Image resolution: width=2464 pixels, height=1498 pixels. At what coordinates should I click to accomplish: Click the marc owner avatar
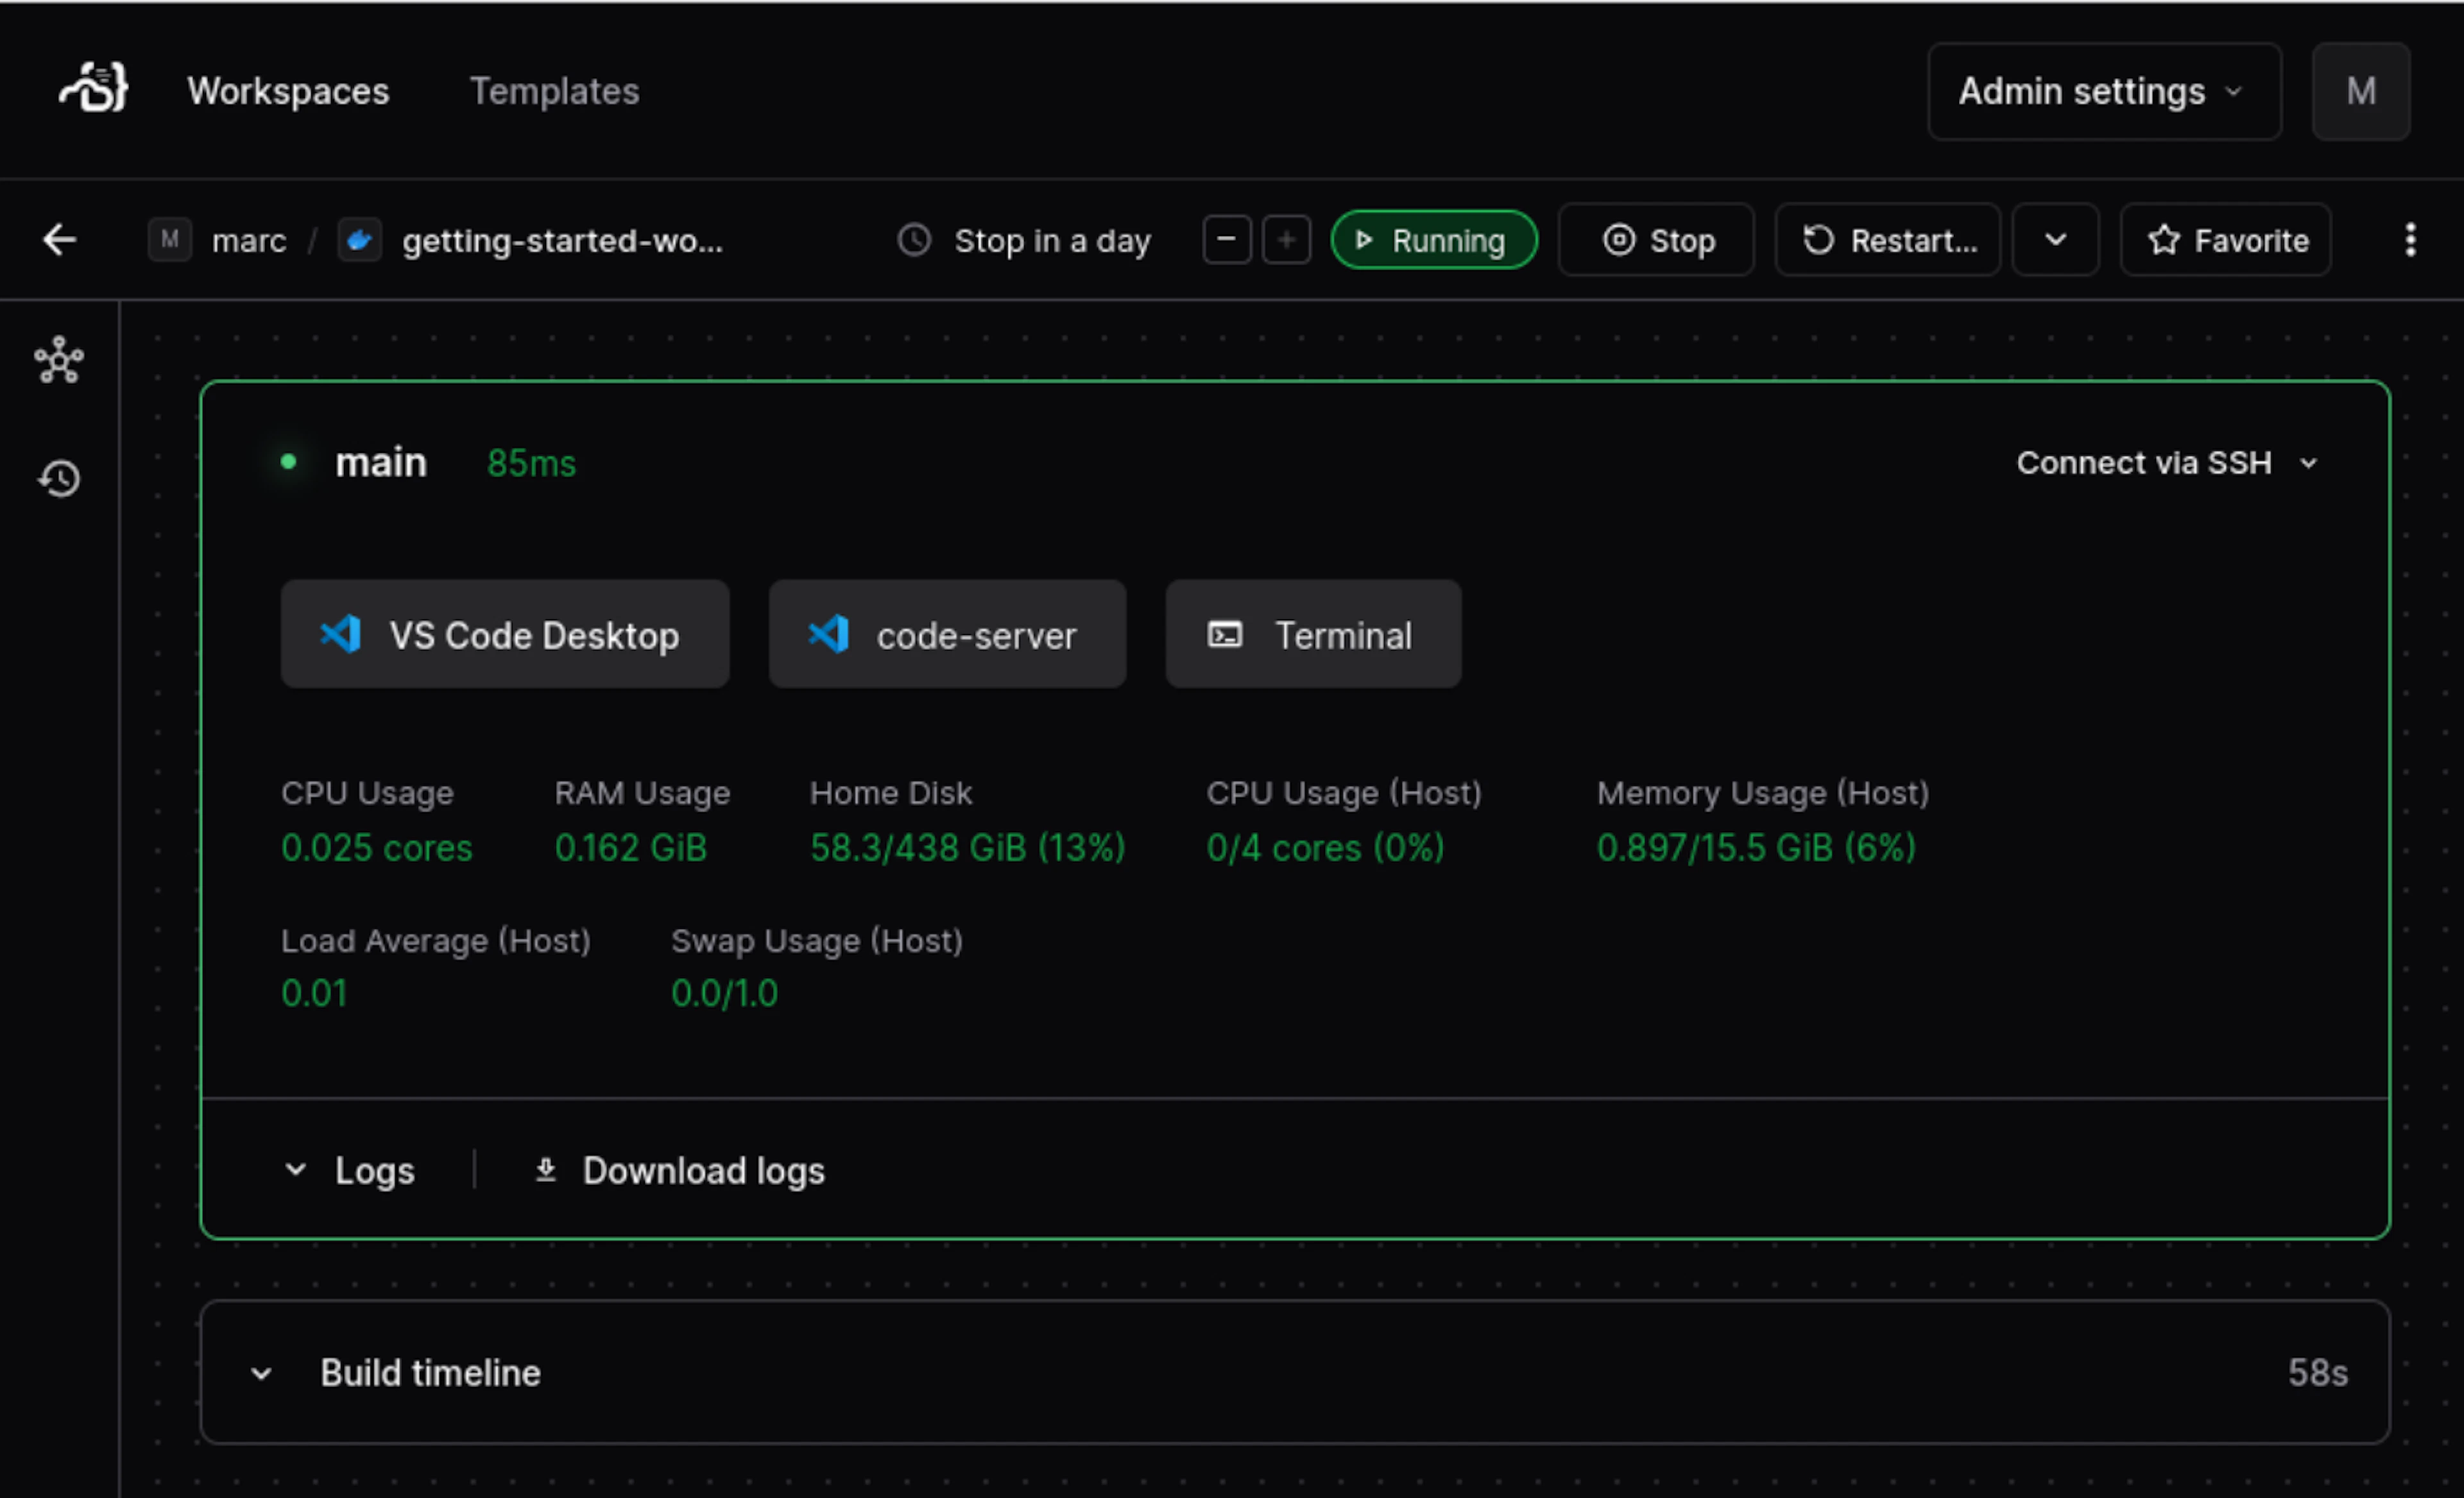pos(170,240)
